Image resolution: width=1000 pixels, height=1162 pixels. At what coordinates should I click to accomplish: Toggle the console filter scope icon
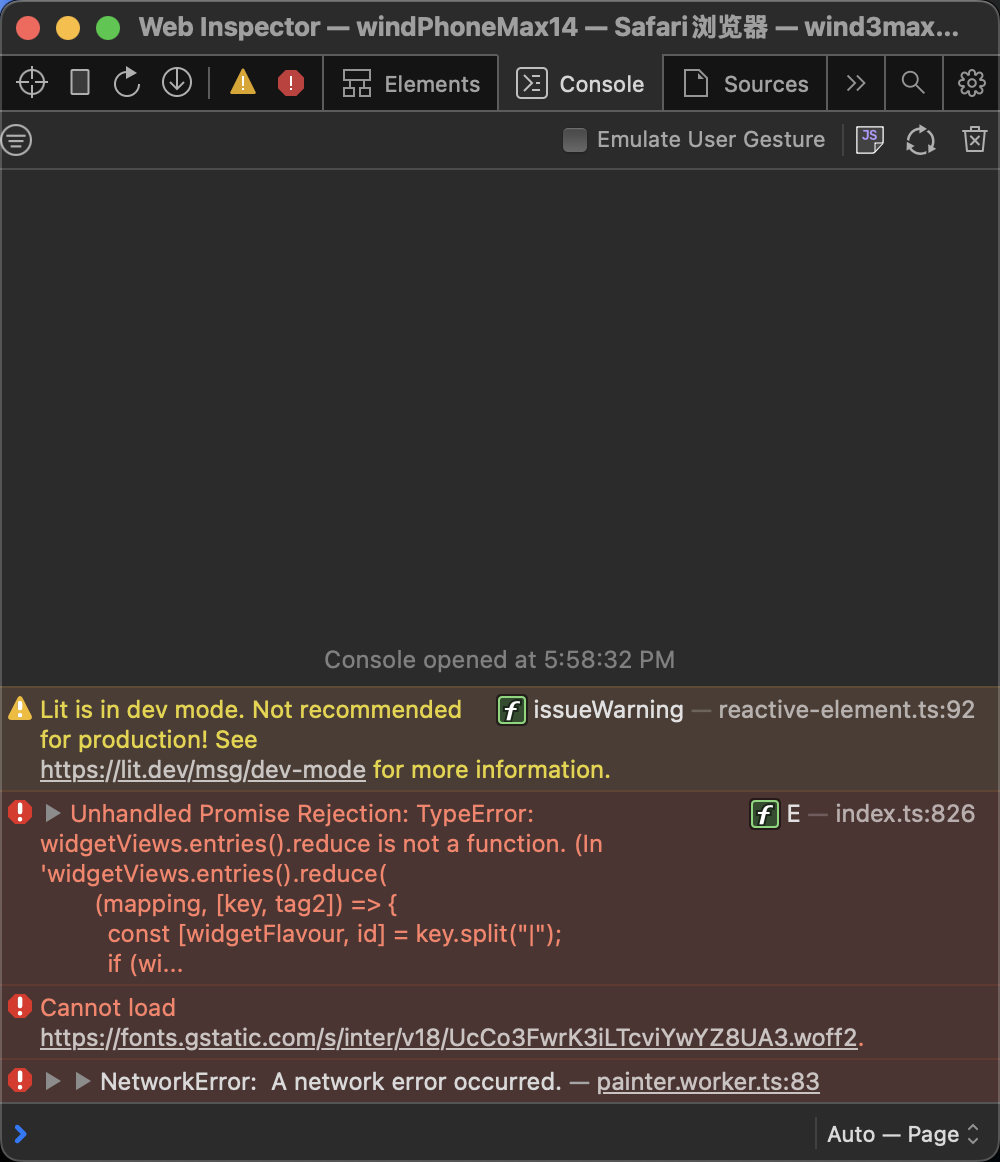click(17, 140)
